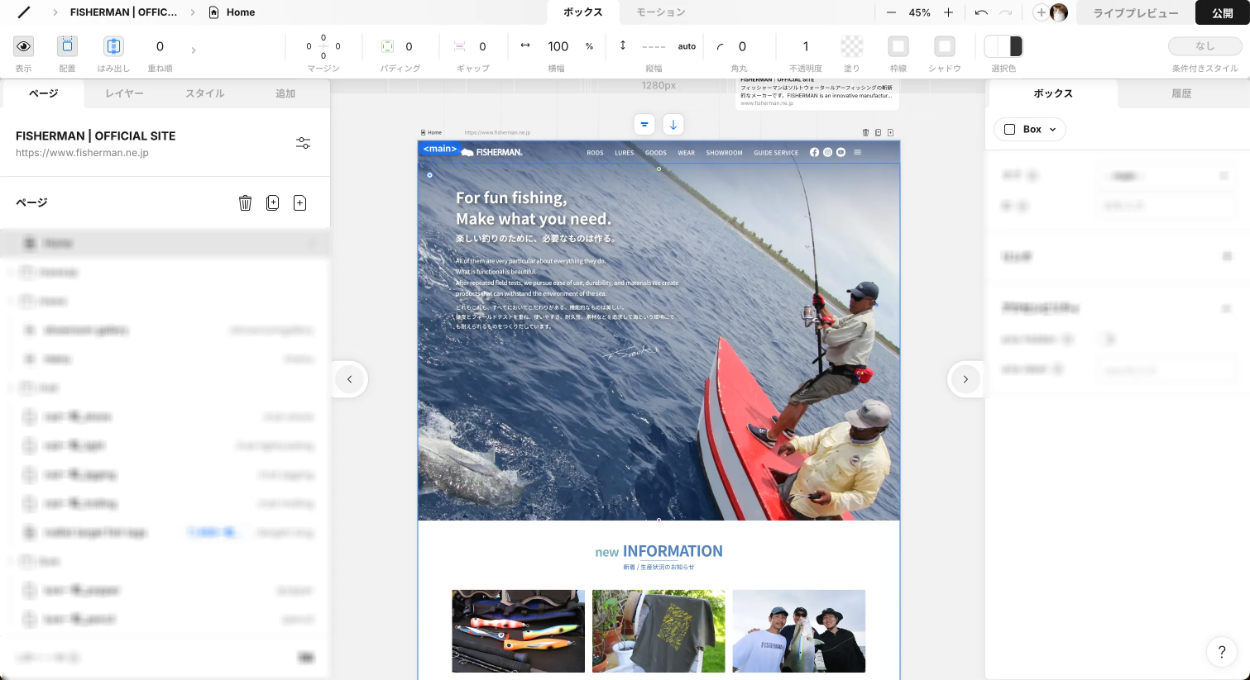Toggle the 表示 visibility eye icon

click(x=23, y=46)
